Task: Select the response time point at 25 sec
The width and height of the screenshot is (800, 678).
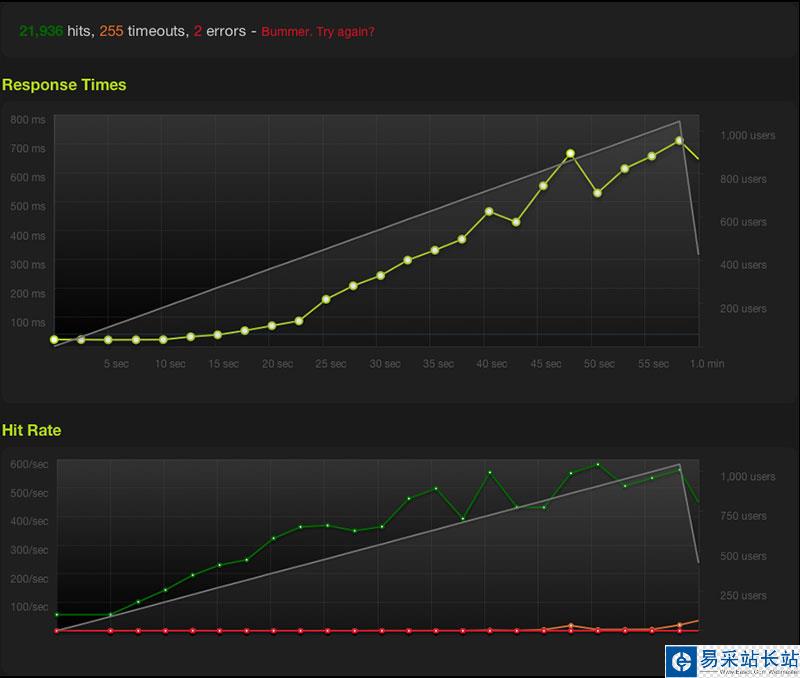Action: [x=326, y=299]
